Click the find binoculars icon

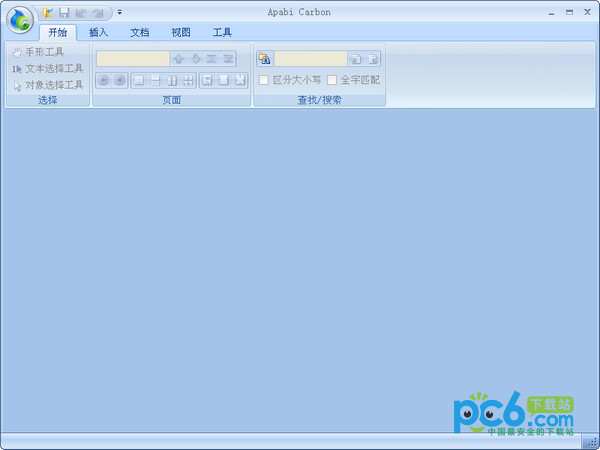pos(264,59)
